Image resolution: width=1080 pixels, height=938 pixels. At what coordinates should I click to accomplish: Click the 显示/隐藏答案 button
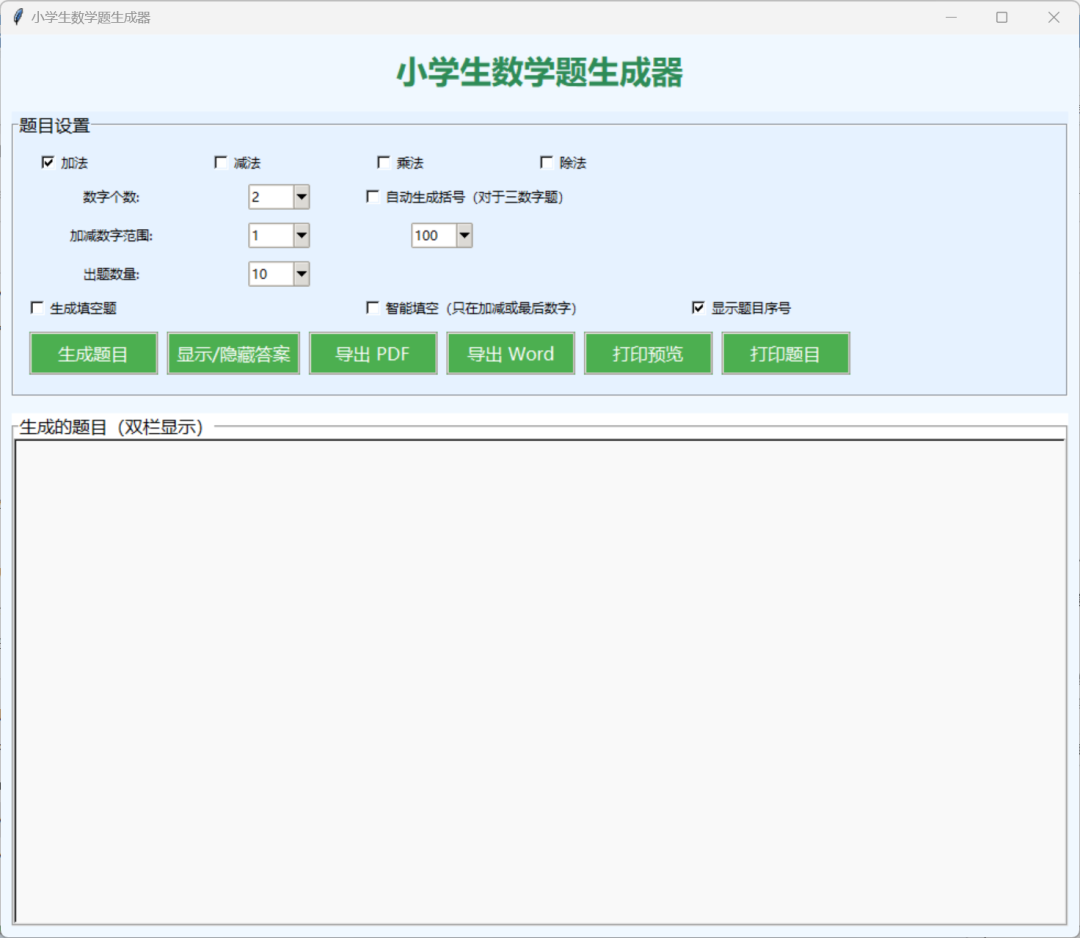click(x=233, y=353)
